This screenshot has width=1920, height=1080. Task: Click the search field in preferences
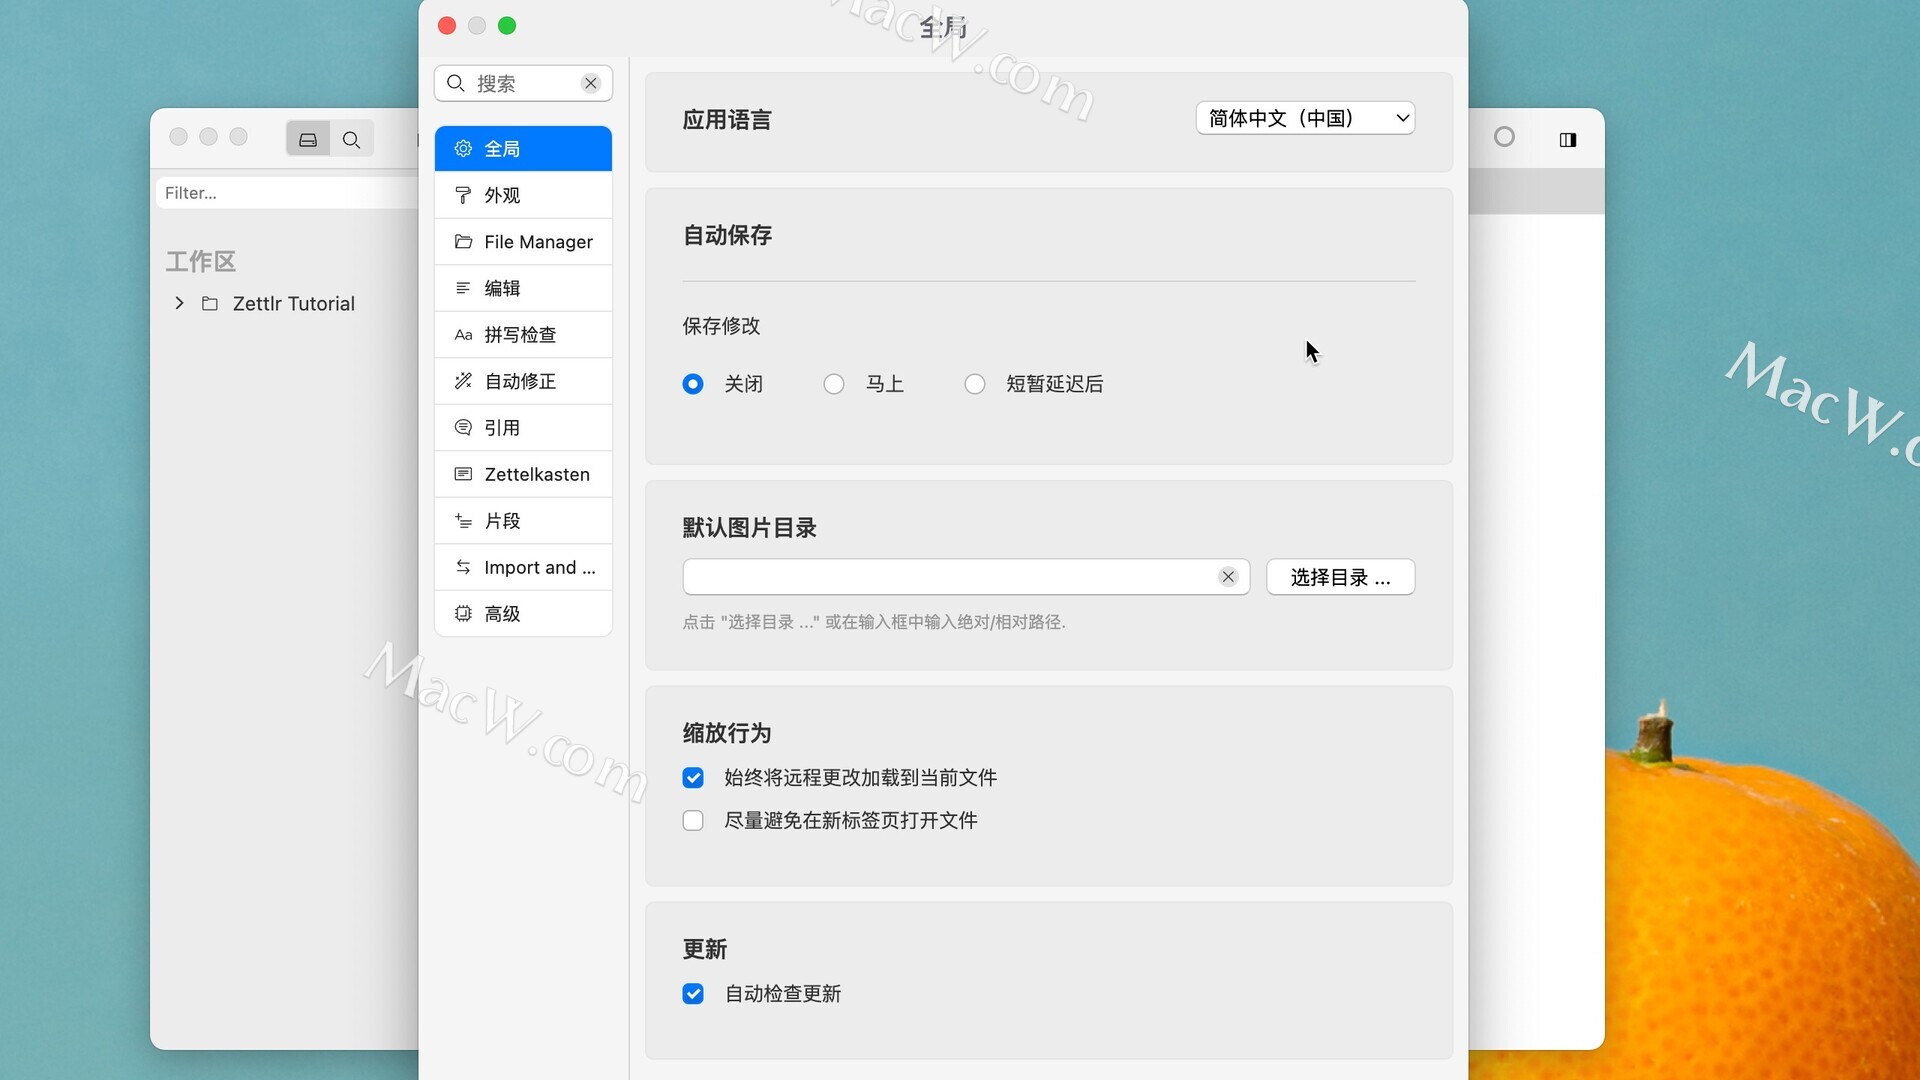[524, 83]
